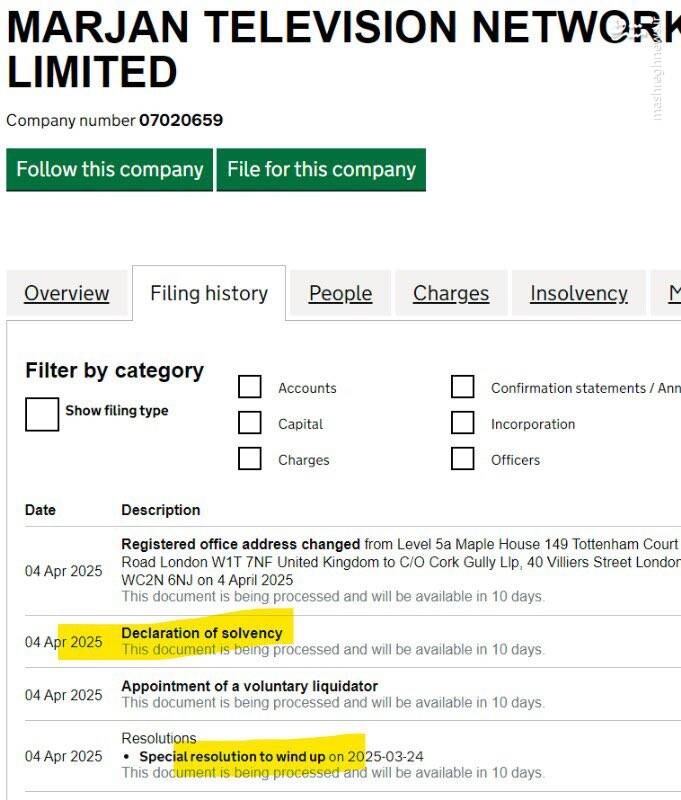Check the Accounts category filter

250,387
